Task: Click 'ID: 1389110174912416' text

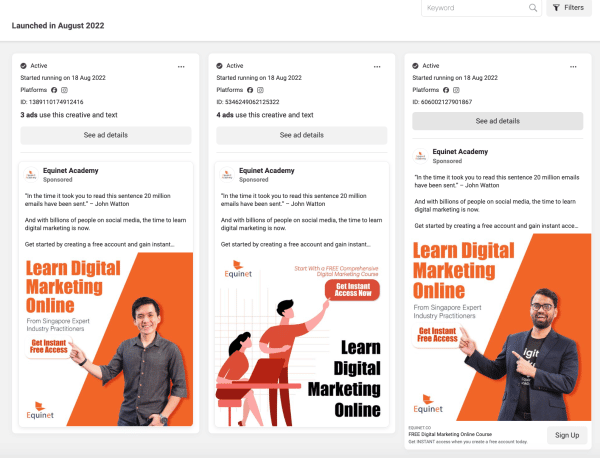Action: click(52, 102)
